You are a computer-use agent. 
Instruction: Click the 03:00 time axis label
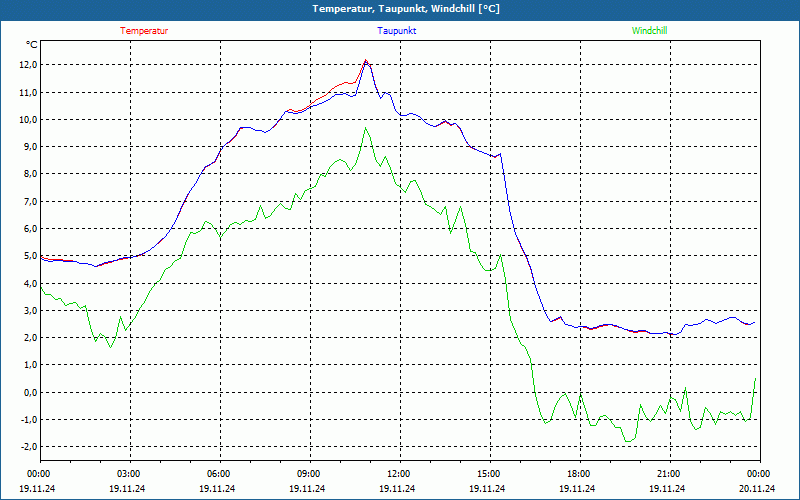tap(128, 474)
